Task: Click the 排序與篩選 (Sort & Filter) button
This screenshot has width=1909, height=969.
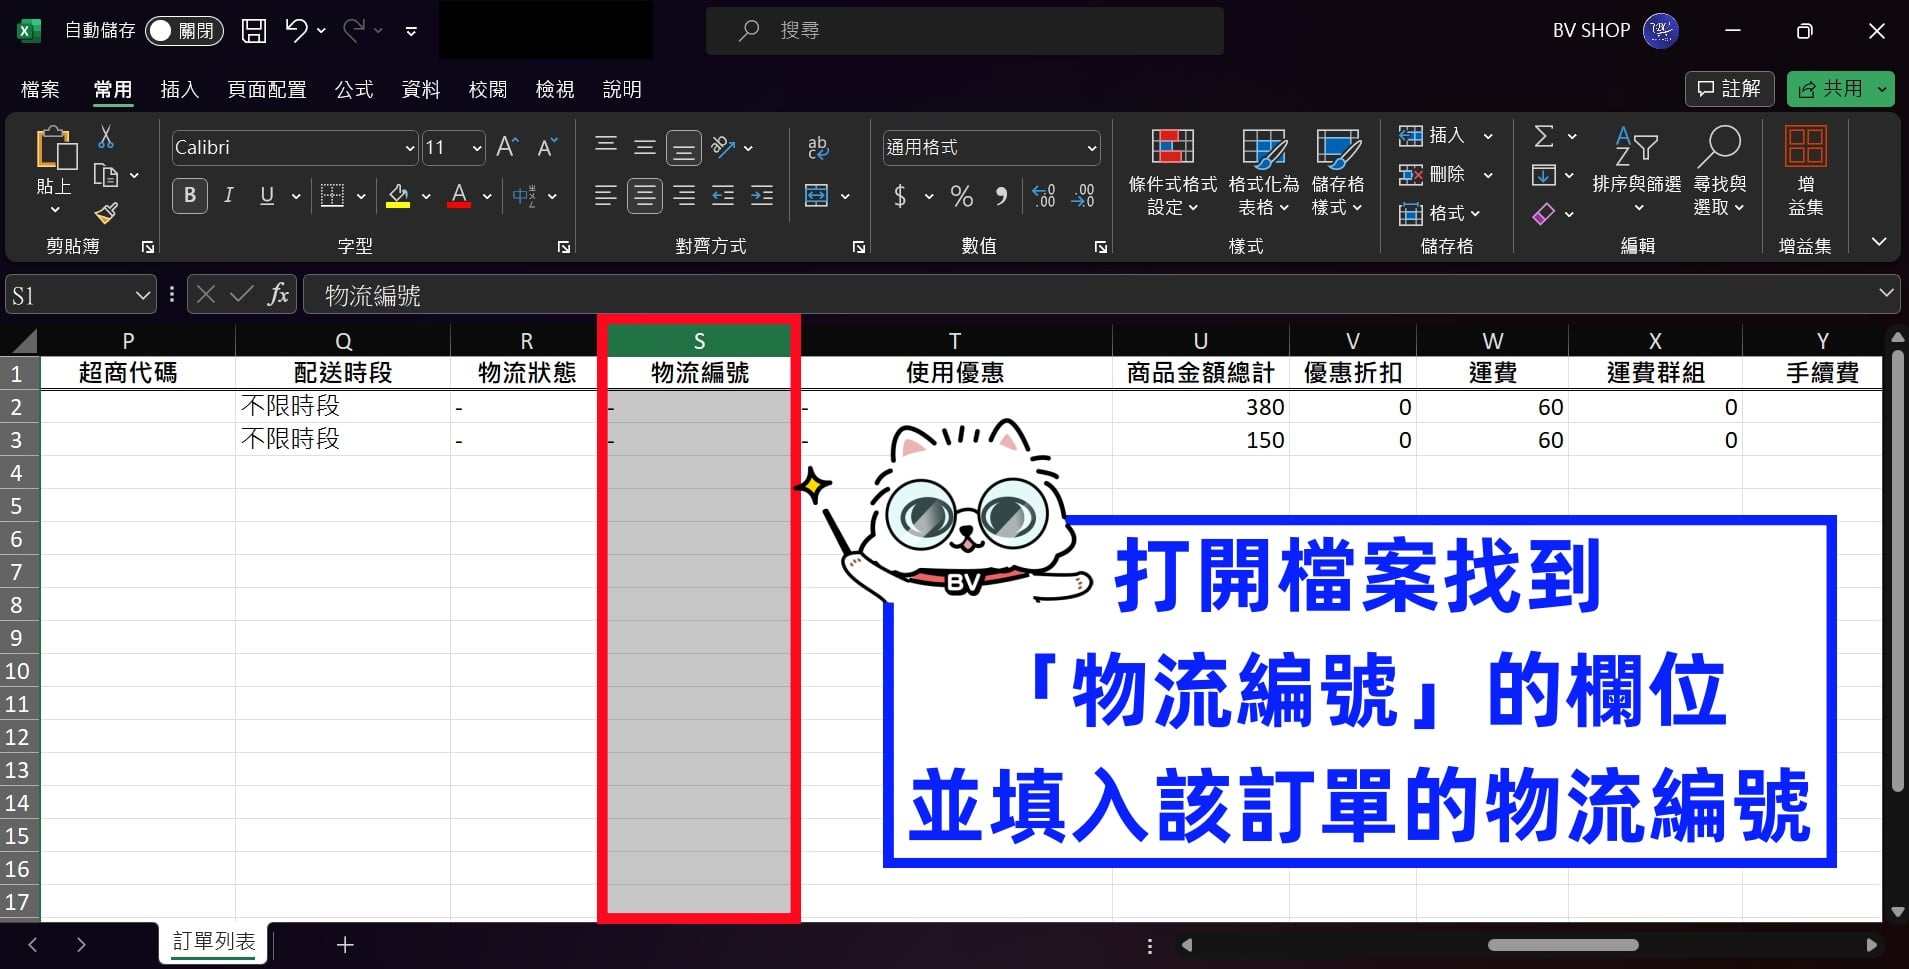Action: pos(1637,171)
